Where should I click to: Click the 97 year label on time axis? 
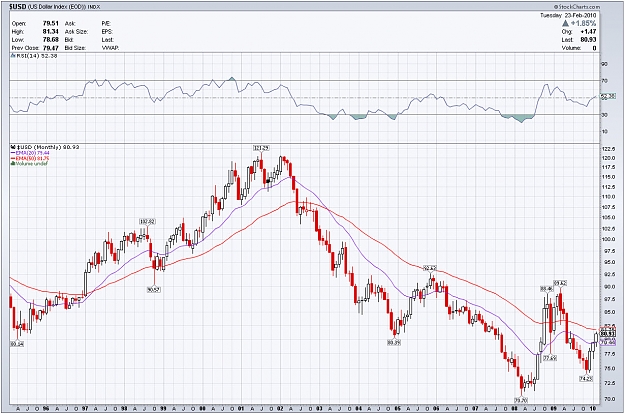(x=85, y=408)
